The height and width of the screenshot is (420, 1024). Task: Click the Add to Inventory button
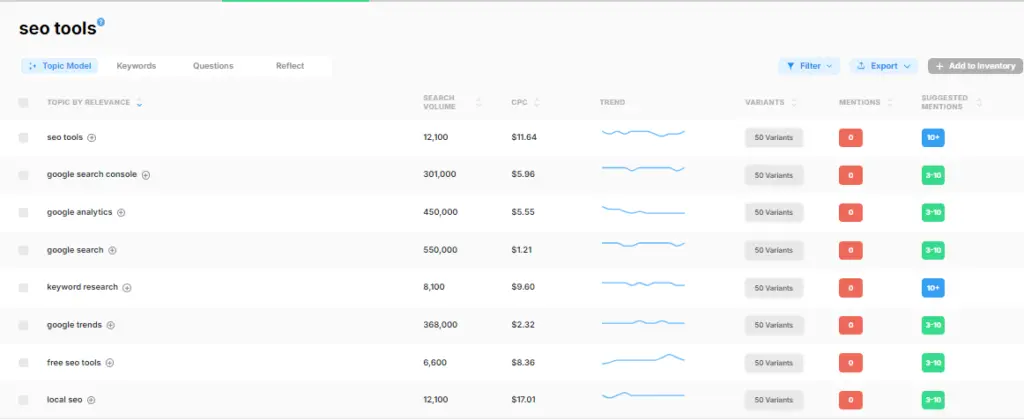tap(974, 66)
